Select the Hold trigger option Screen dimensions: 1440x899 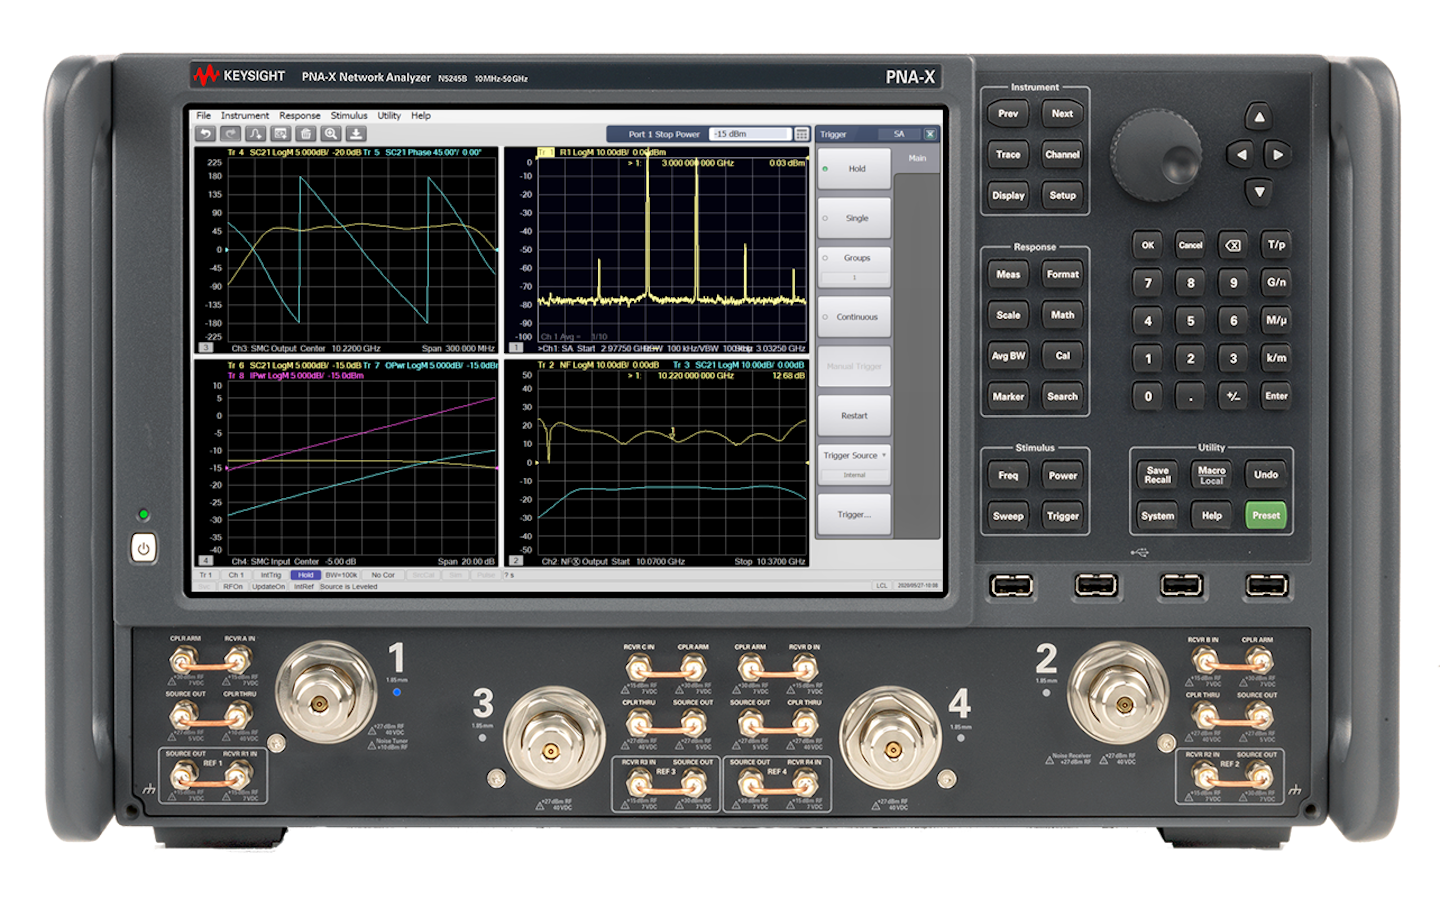click(854, 169)
